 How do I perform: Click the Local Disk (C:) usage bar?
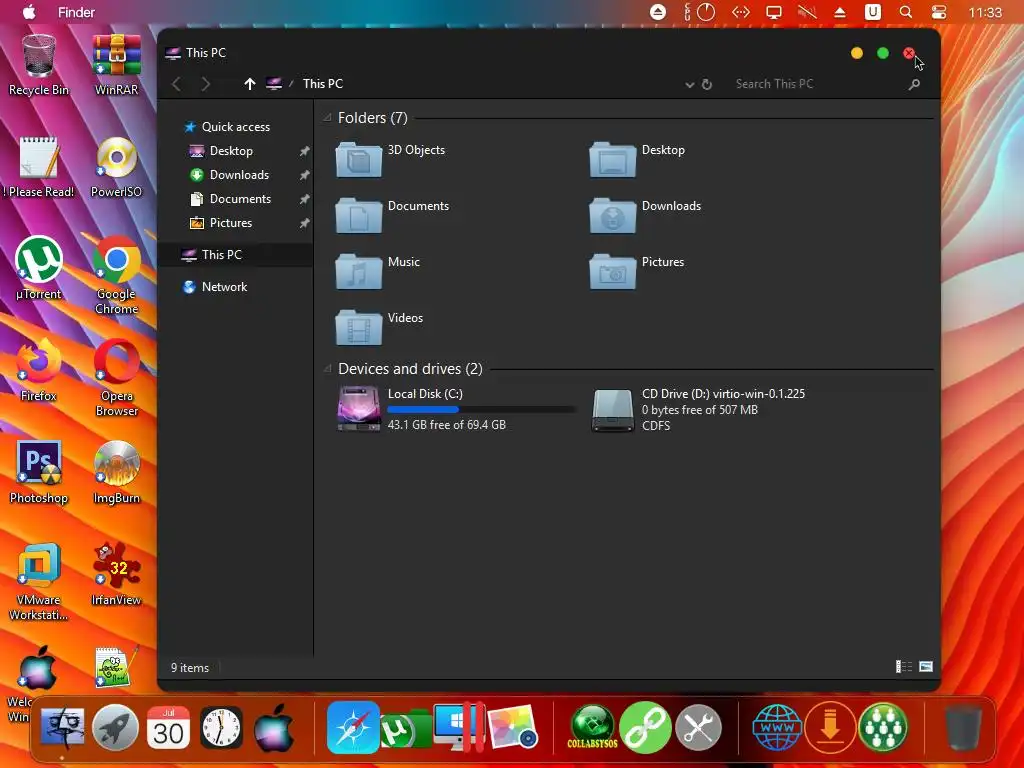[481, 409]
